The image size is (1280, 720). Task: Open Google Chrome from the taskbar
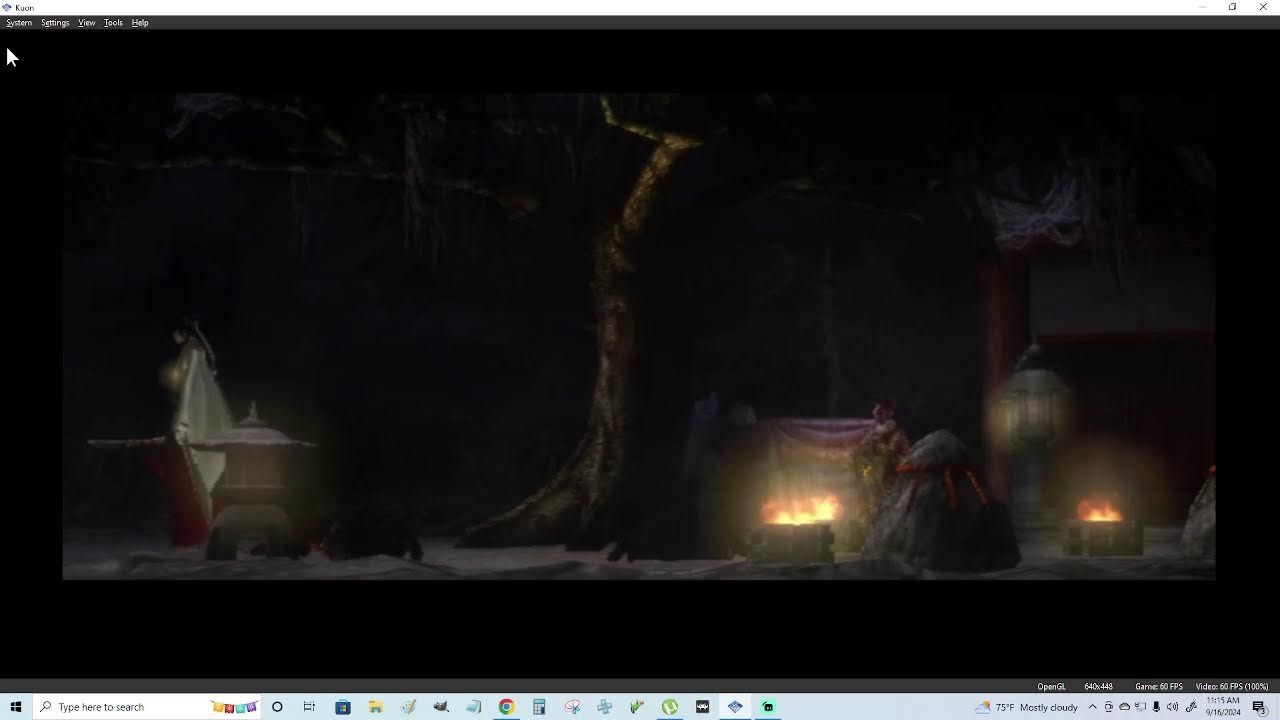point(506,707)
